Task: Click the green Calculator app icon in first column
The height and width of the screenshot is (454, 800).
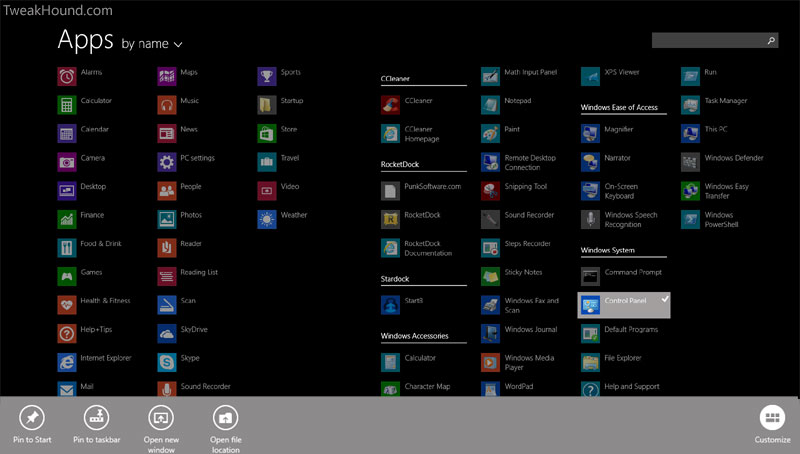Action: tap(67, 105)
